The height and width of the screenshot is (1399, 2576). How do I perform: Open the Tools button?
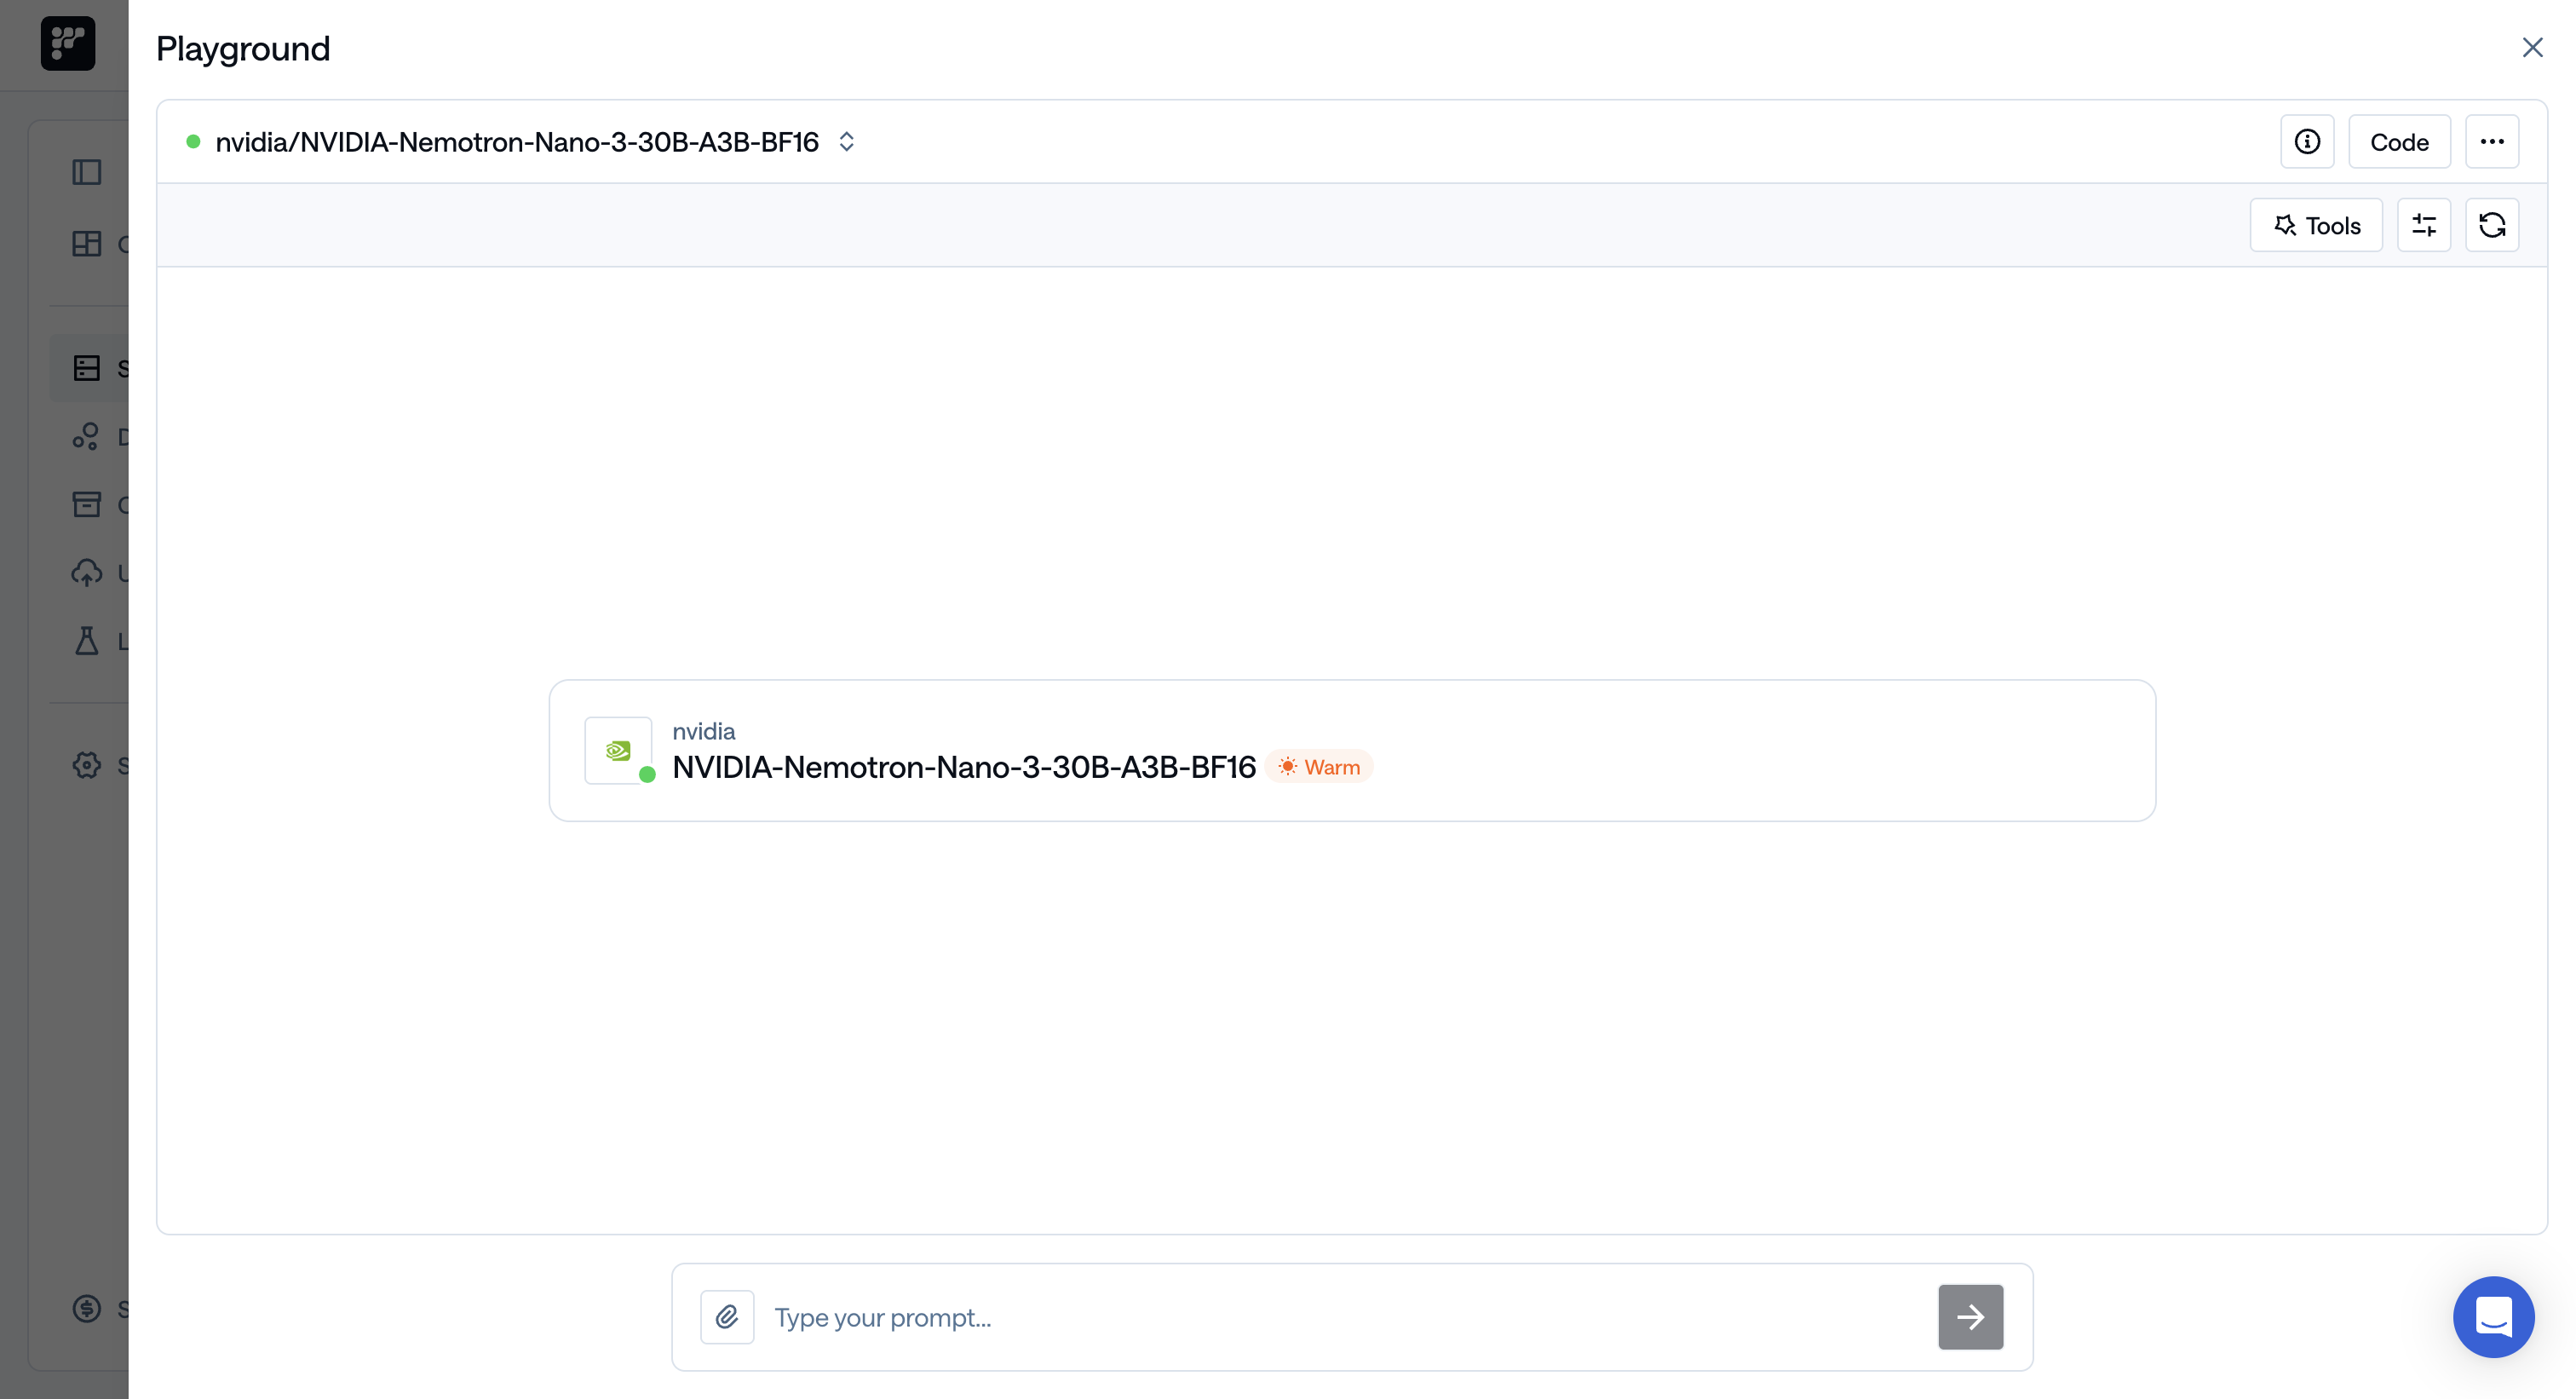[x=2316, y=225]
